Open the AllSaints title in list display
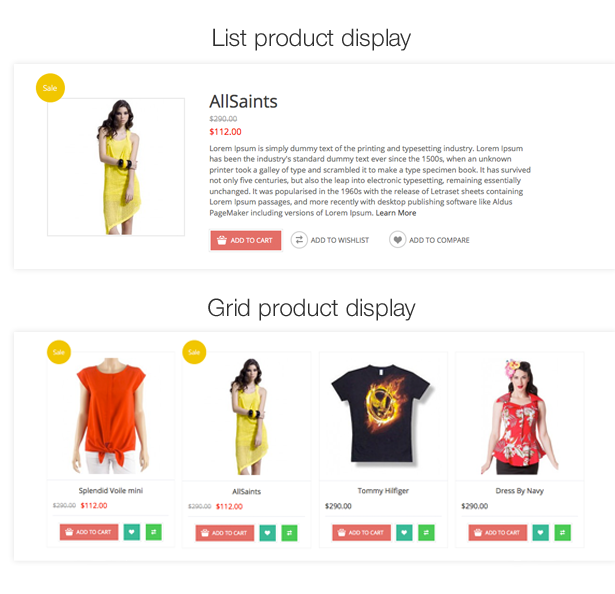The width and height of the screenshot is (615, 594). click(243, 101)
